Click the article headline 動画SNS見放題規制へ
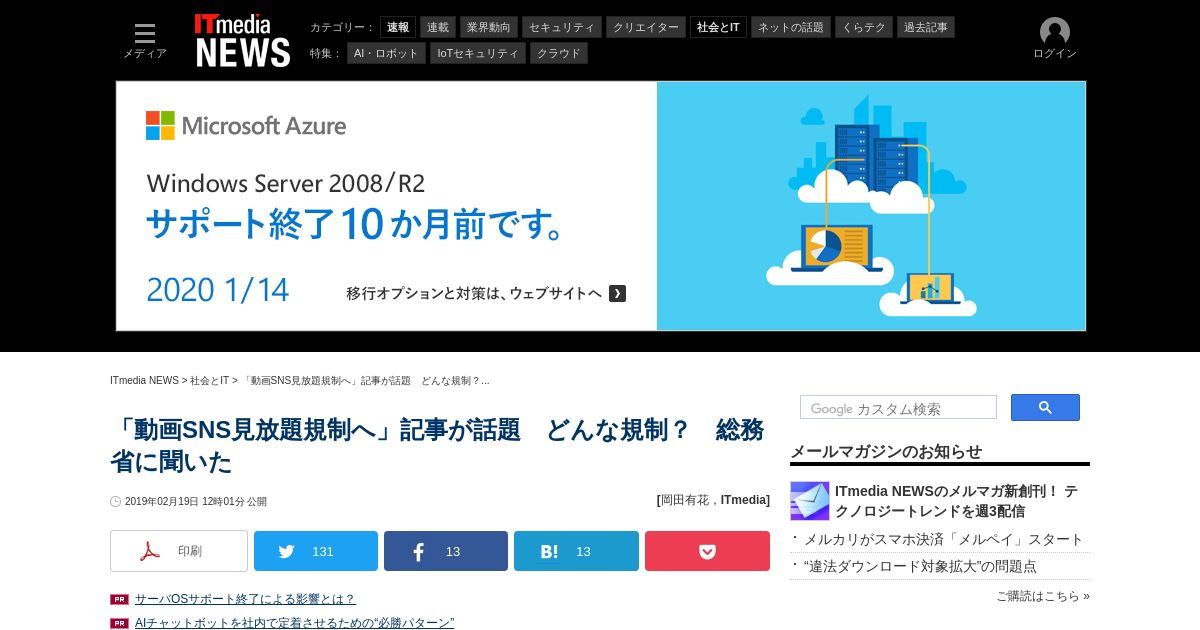This screenshot has height=630, width=1200. 437,445
